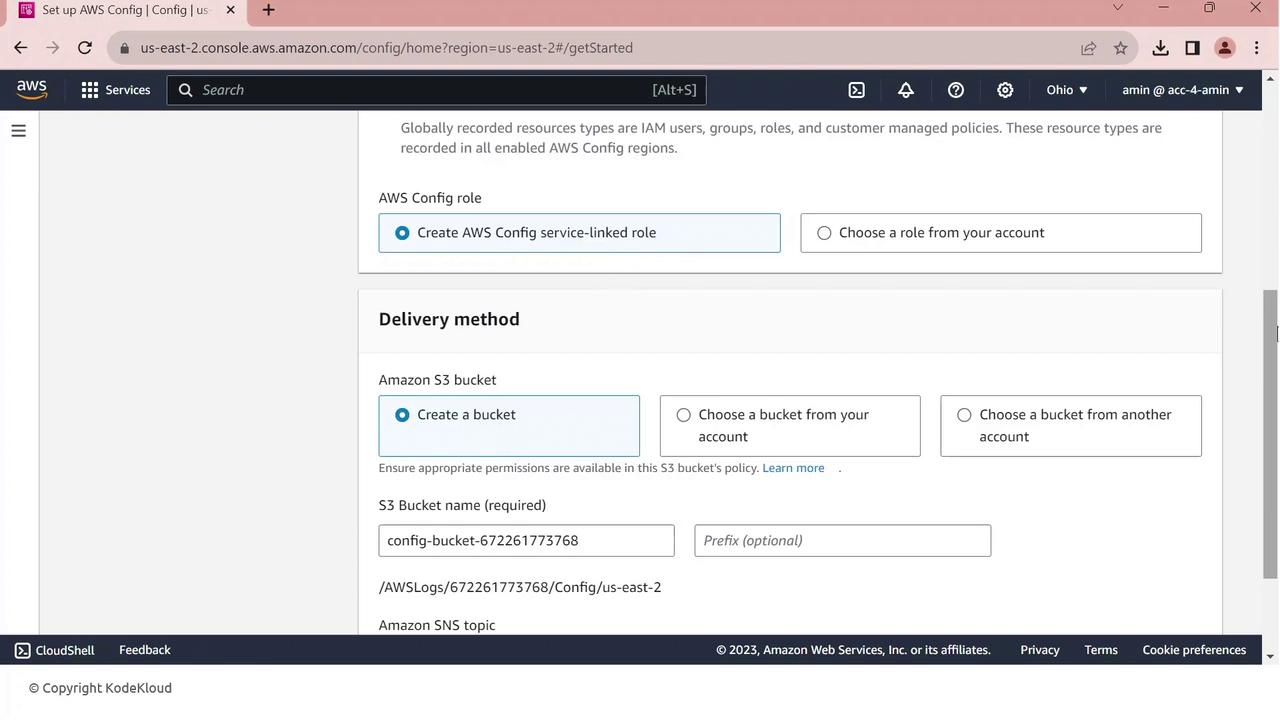
Task: Bookmark this page with star icon
Action: click(x=1121, y=48)
